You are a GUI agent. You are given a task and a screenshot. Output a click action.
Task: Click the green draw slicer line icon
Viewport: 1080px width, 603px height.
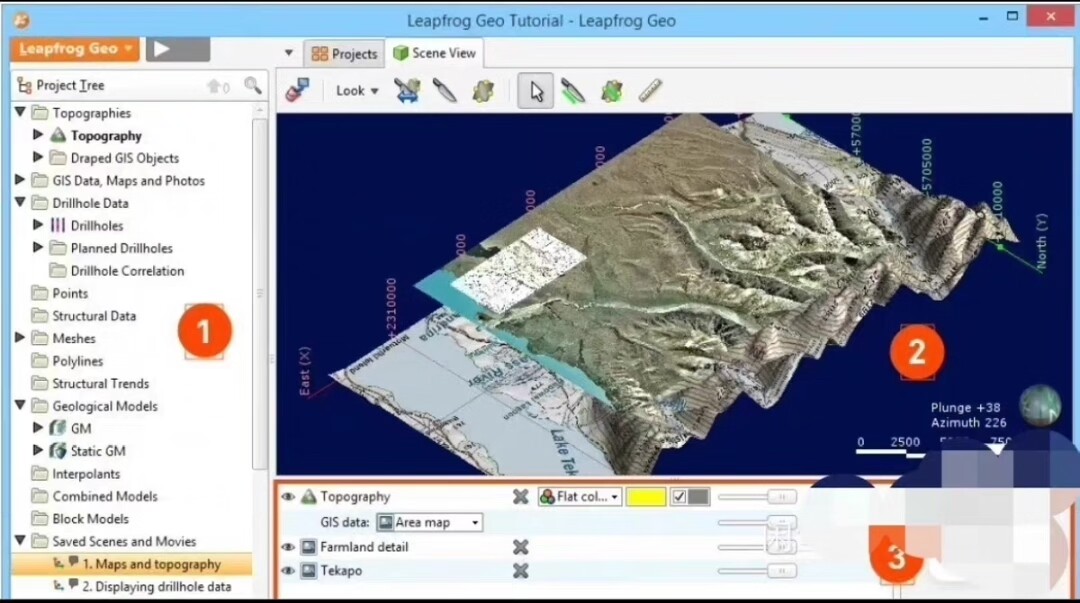tap(573, 90)
